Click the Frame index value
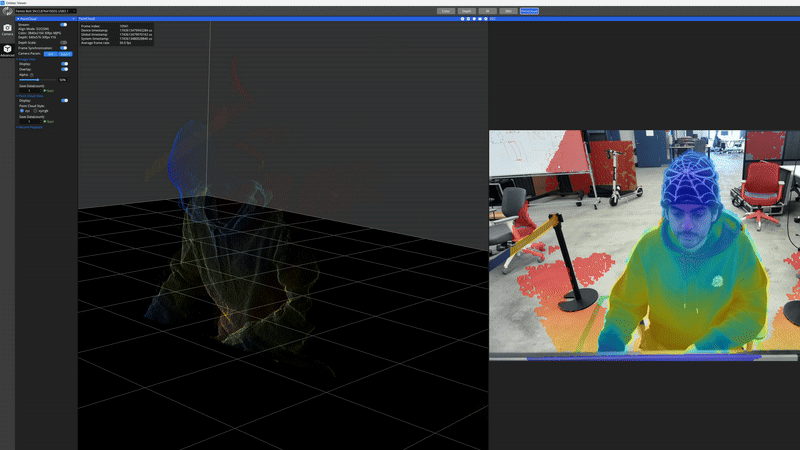 pos(124,26)
